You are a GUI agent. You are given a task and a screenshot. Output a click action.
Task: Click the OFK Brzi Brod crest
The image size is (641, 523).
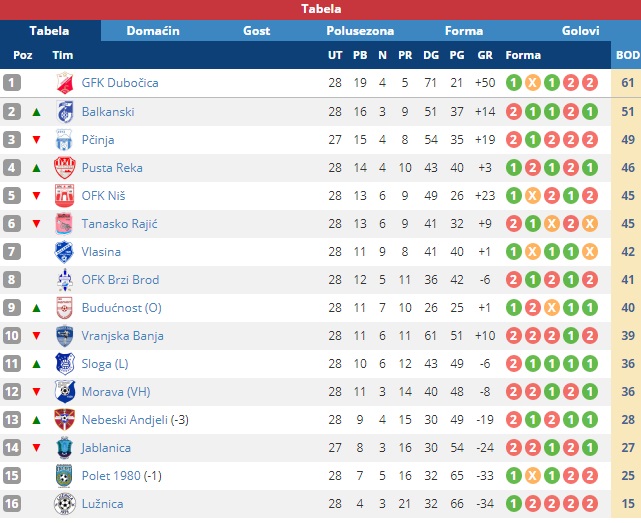[64, 279]
